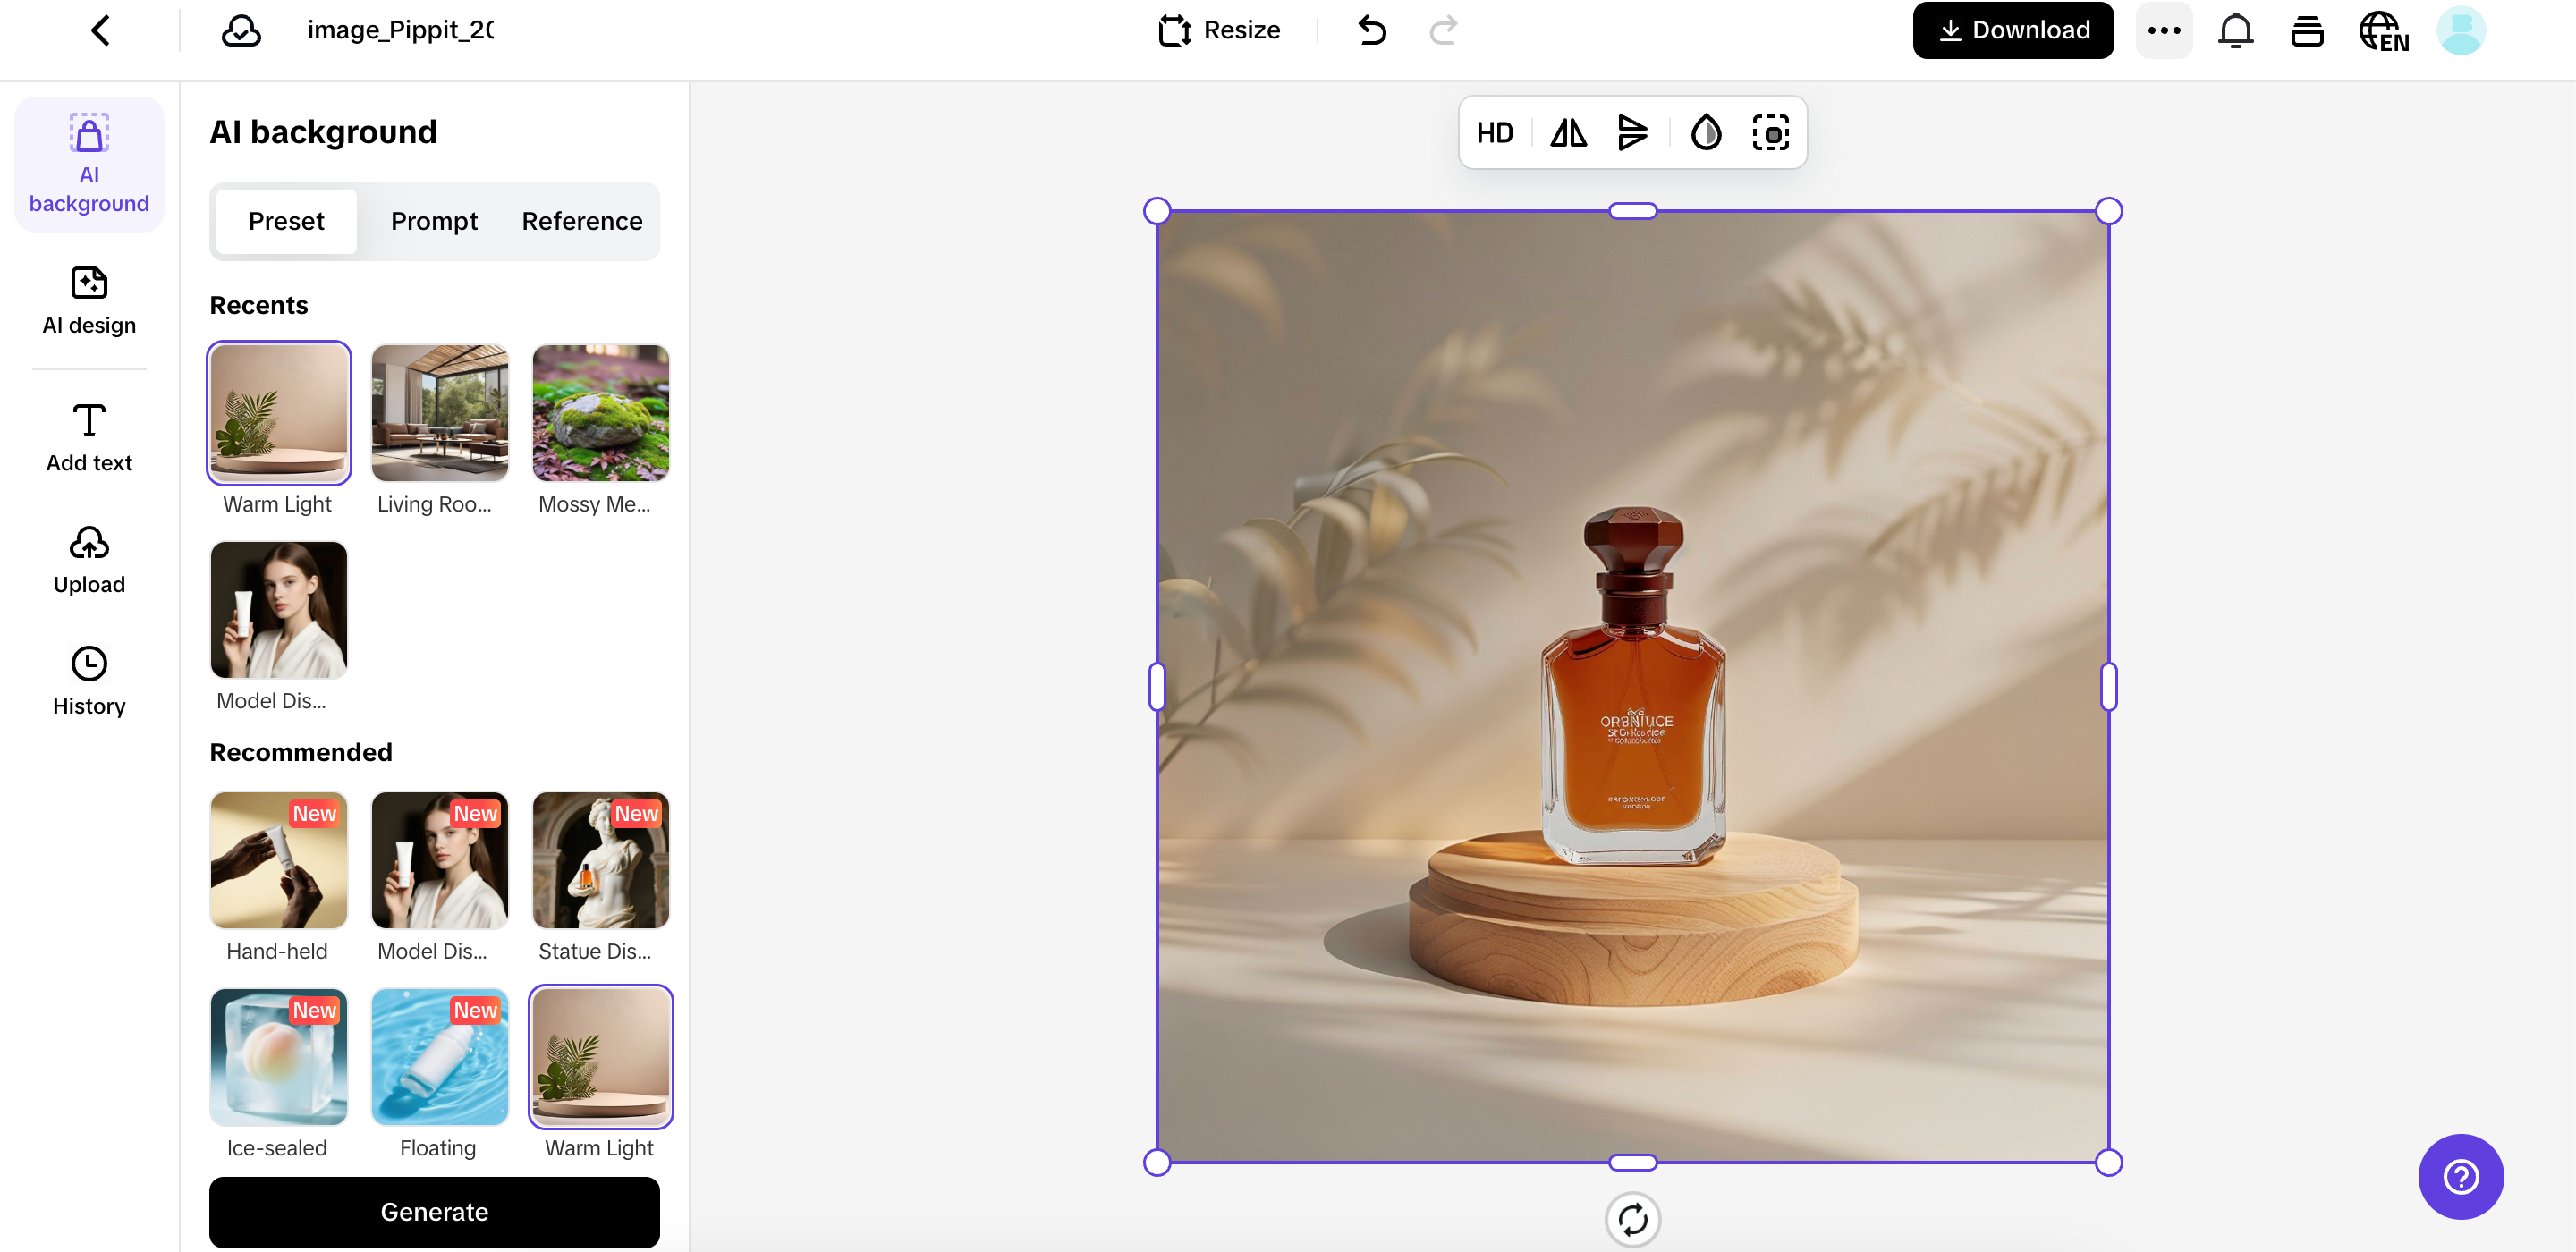Image resolution: width=2576 pixels, height=1252 pixels.
Task: Switch to the Reference tab
Action: (582, 221)
